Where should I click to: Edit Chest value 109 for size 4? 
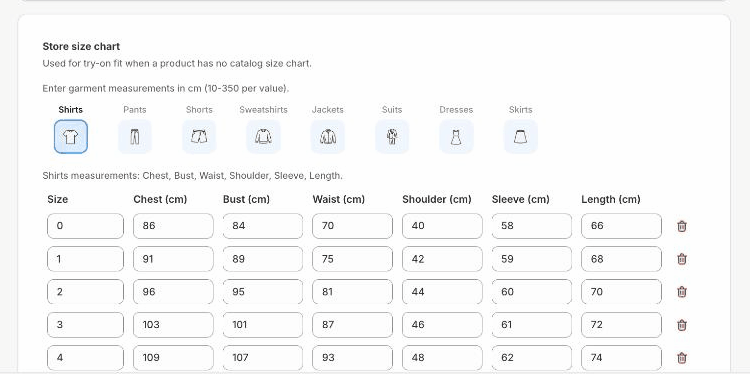tap(173, 358)
